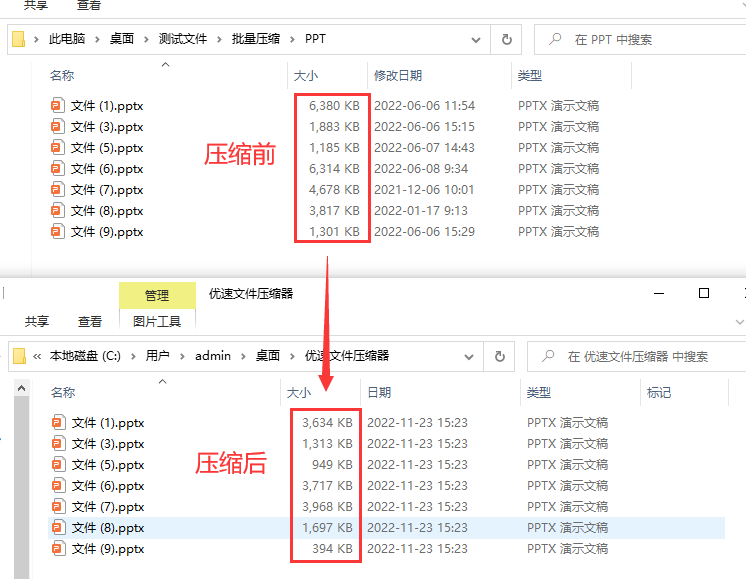Click the 文件 (5).pptx icon in the PPT window
Image resolution: width=746 pixels, height=579 pixels.
58,147
